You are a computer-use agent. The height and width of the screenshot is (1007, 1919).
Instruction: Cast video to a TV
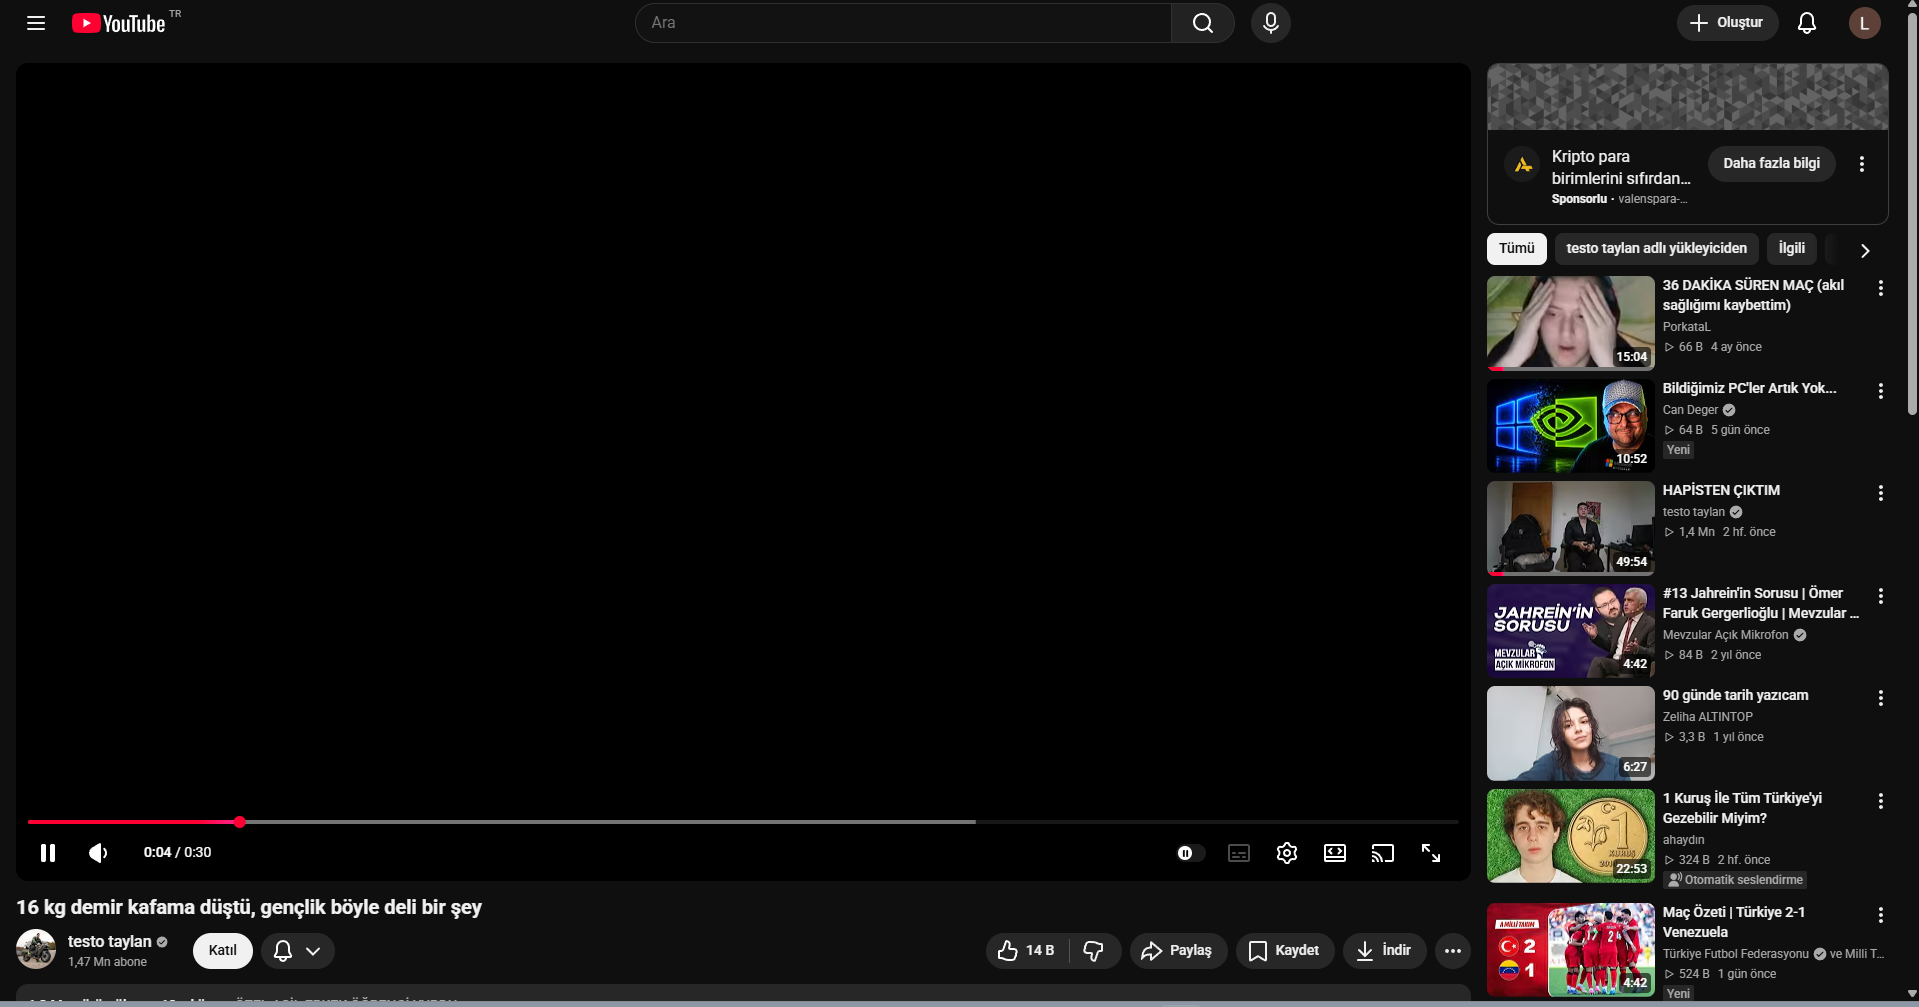1383,853
